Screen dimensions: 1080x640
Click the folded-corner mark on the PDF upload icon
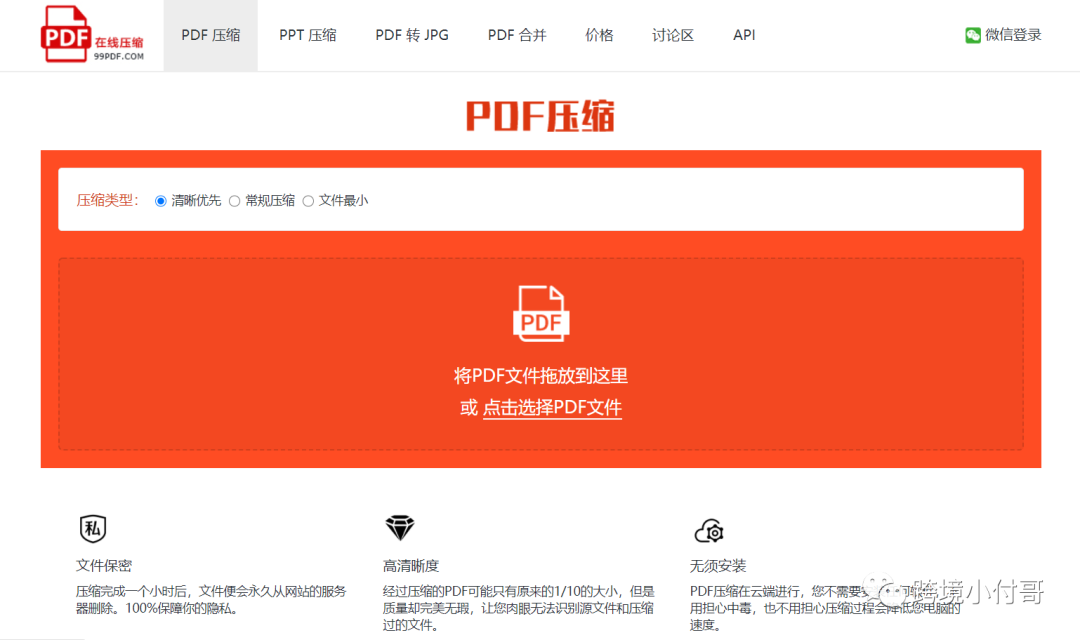click(x=557, y=294)
